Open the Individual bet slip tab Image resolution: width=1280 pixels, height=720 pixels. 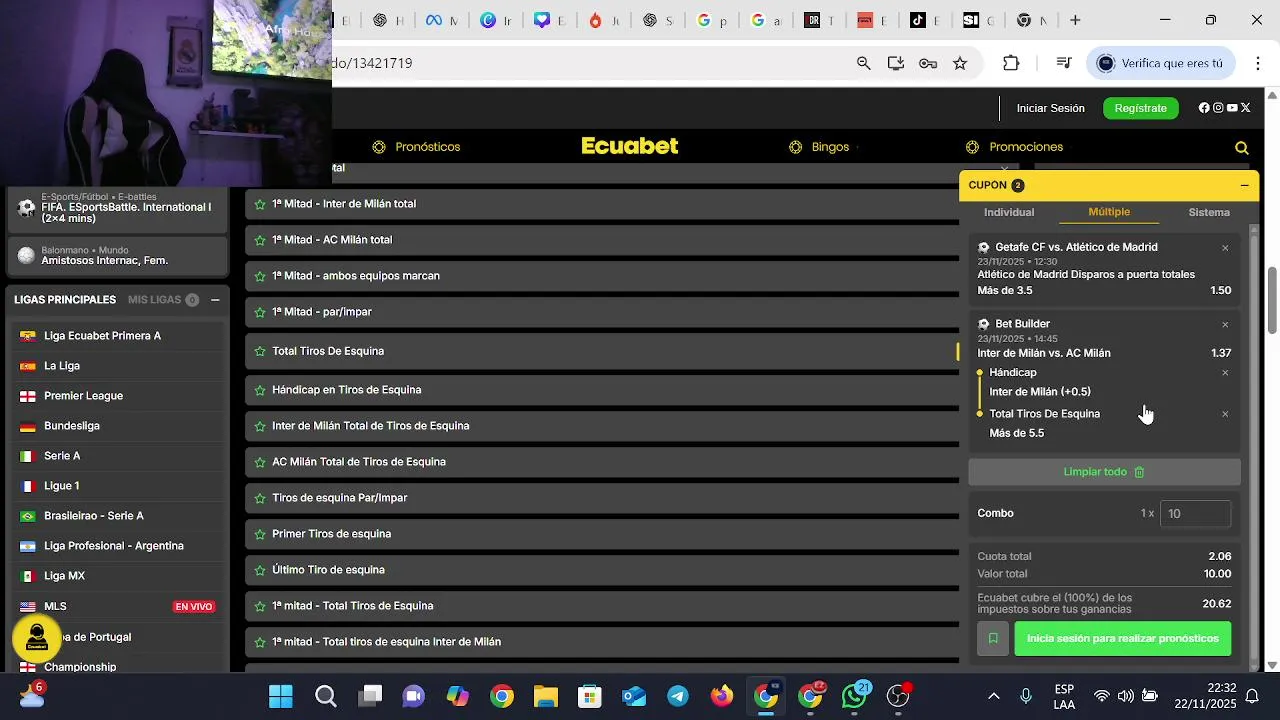[x=1009, y=212]
